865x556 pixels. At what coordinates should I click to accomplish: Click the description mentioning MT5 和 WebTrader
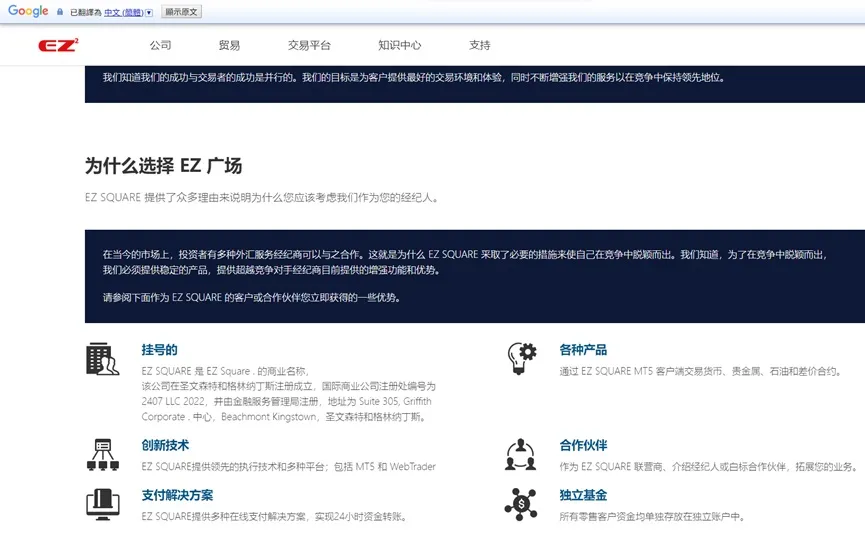(x=289, y=467)
